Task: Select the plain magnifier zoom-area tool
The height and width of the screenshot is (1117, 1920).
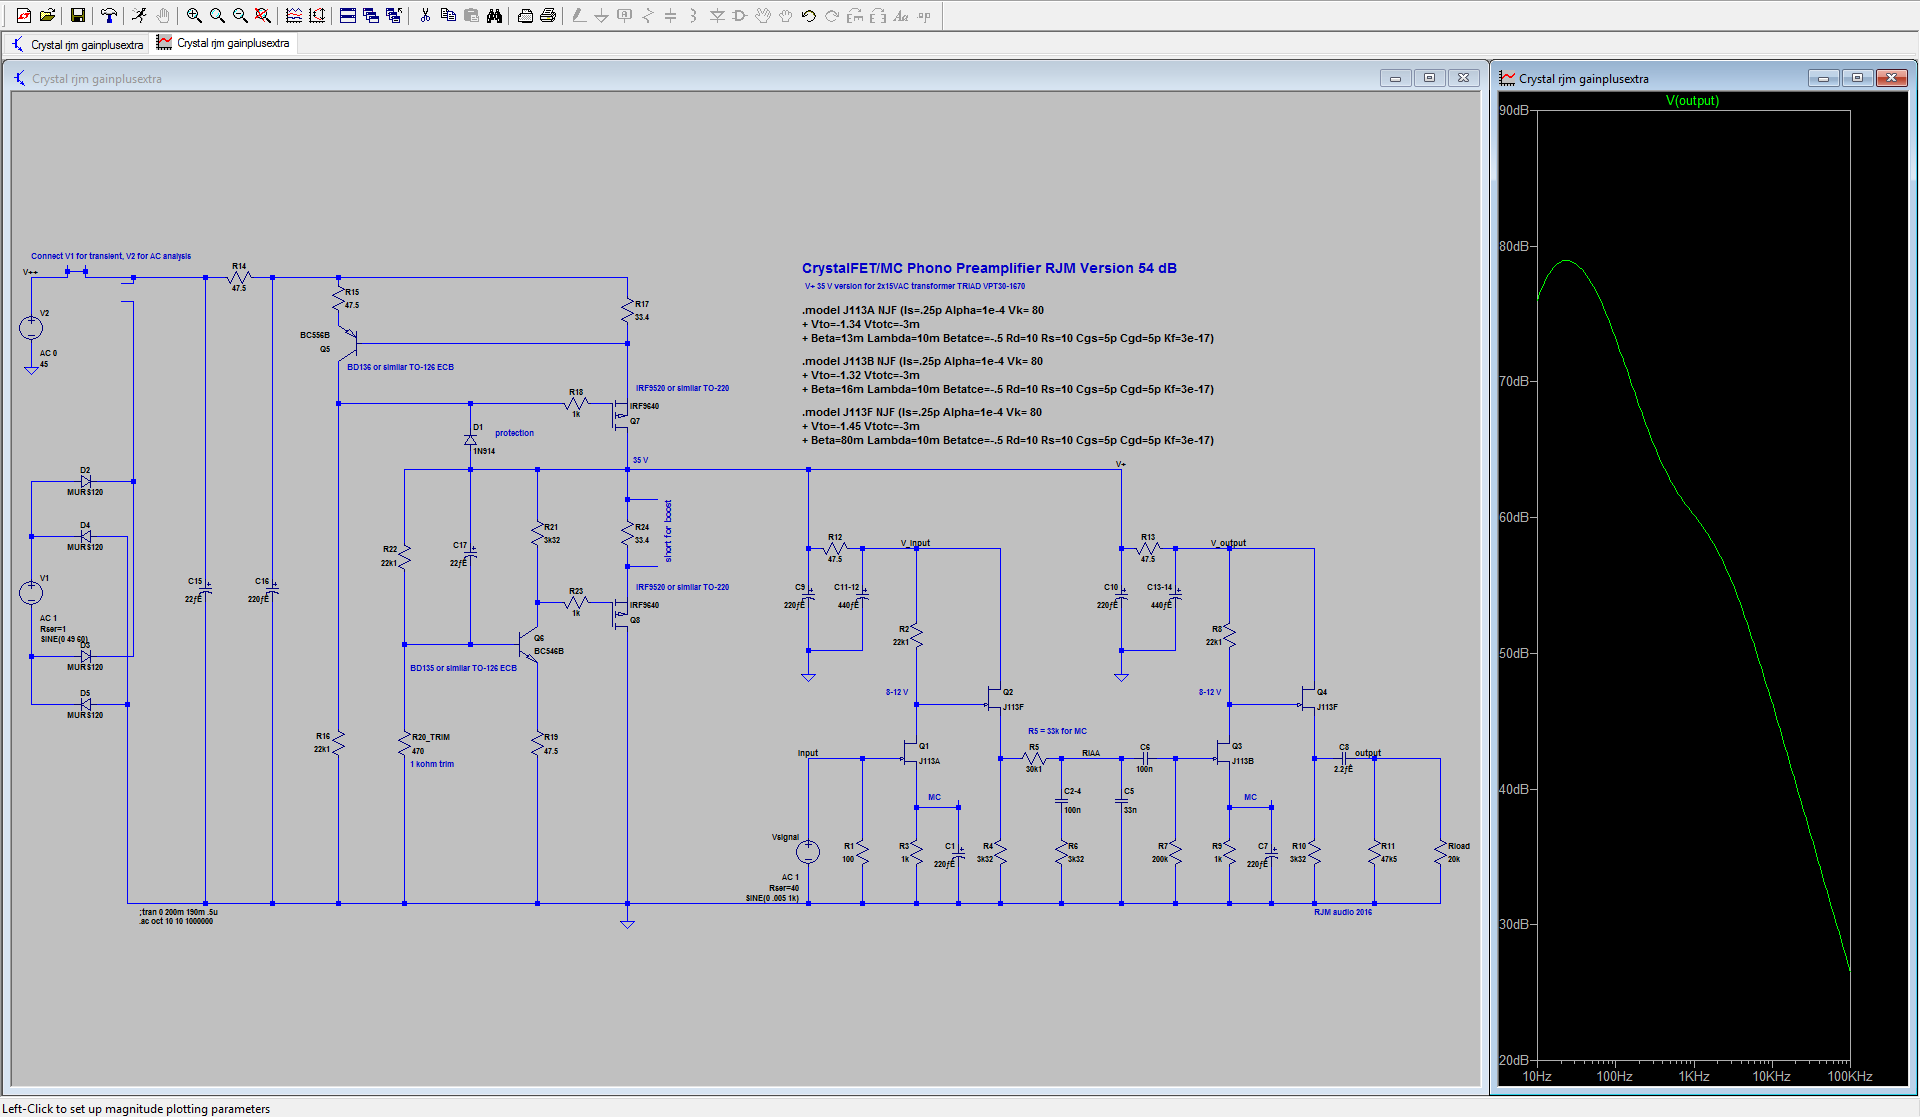Action: click(217, 15)
